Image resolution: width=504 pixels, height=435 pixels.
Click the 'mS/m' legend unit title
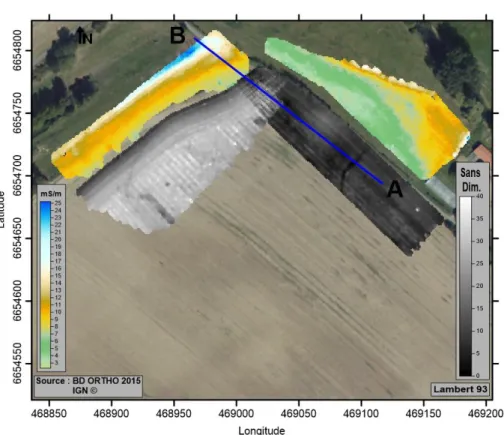(x=51, y=194)
